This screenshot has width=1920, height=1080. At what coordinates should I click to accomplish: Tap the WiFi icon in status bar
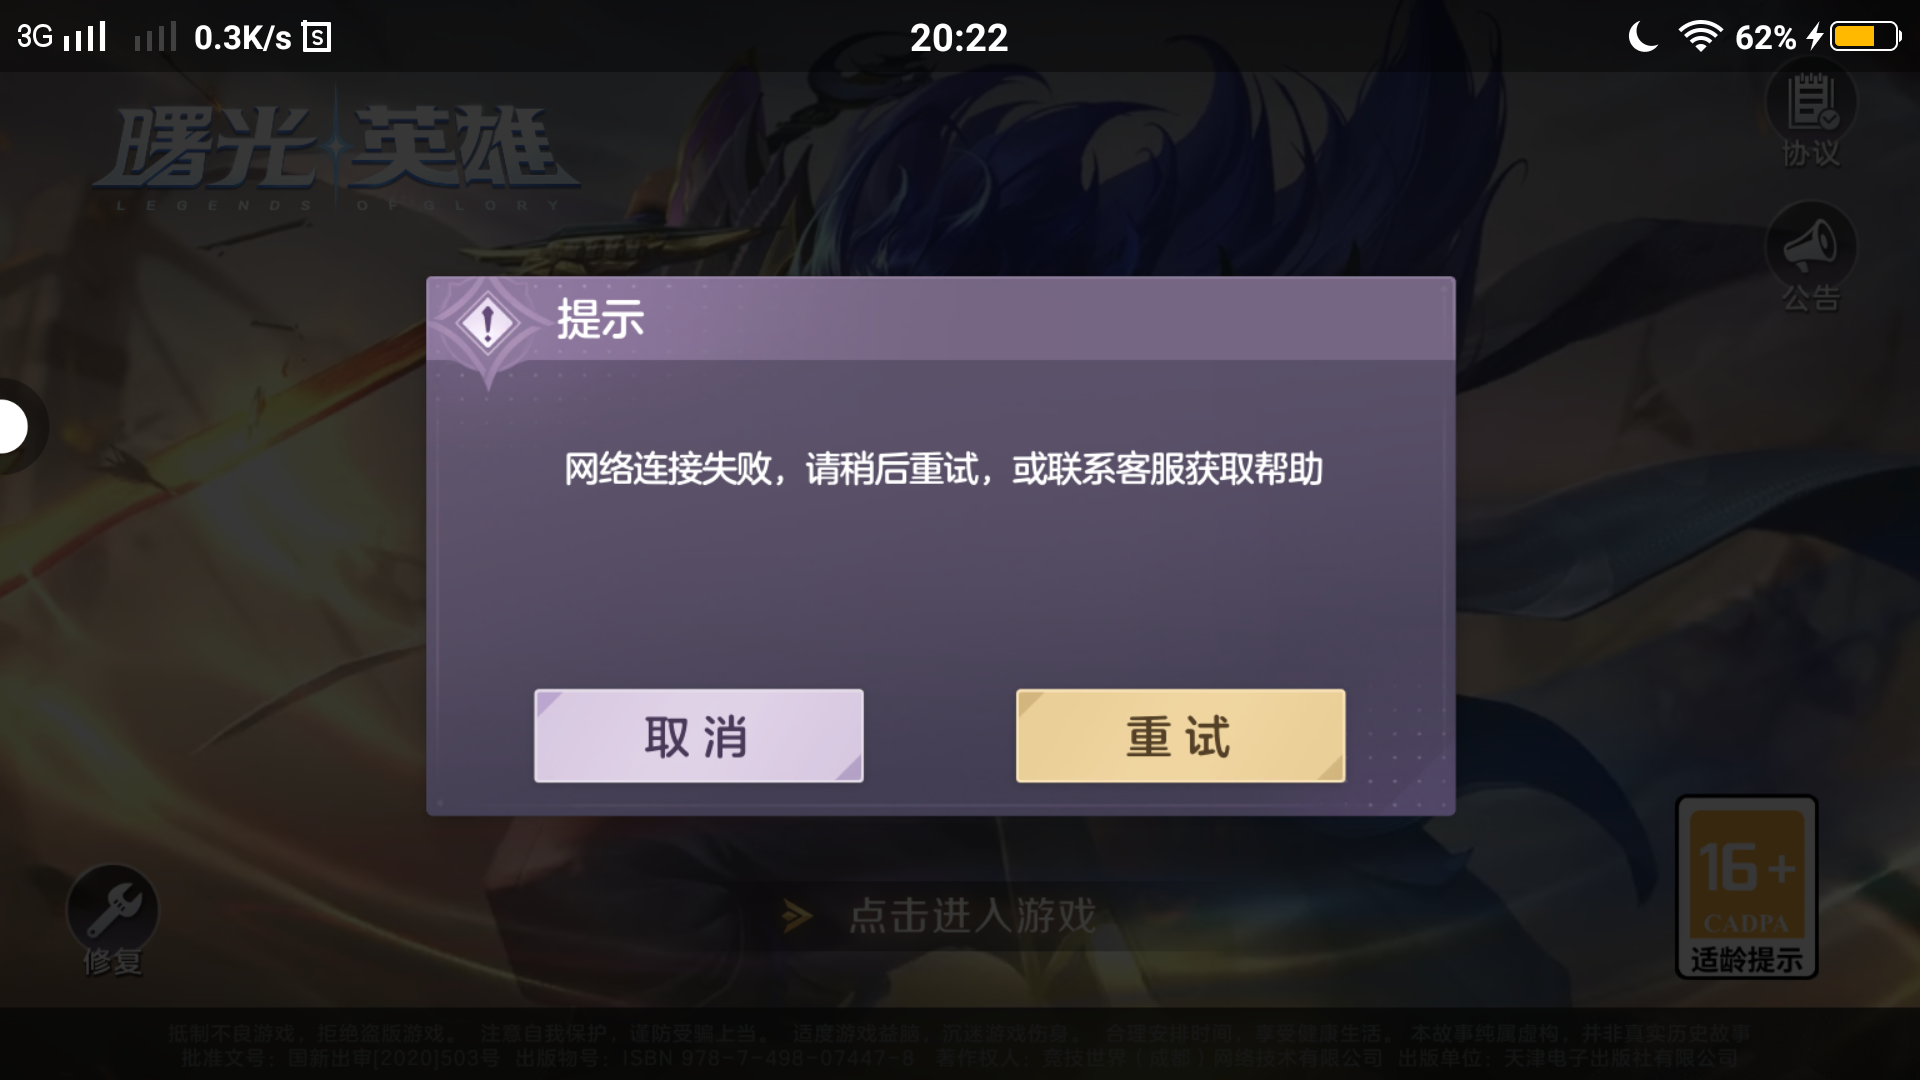tap(1700, 37)
